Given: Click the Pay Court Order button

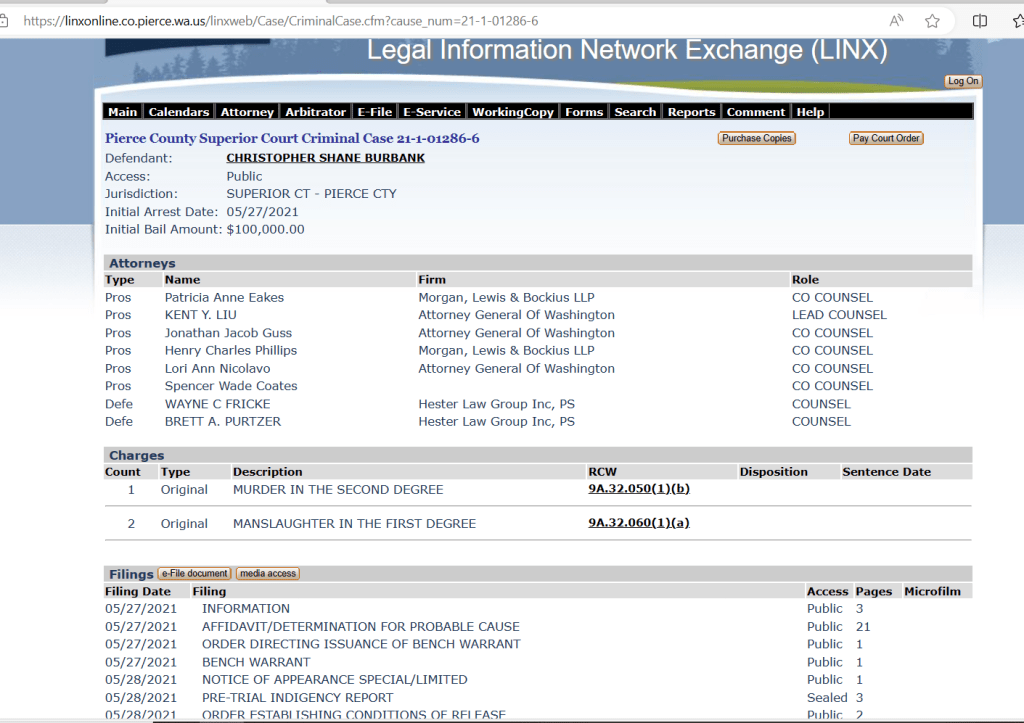Looking at the screenshot, I should [x=886, y=139].
